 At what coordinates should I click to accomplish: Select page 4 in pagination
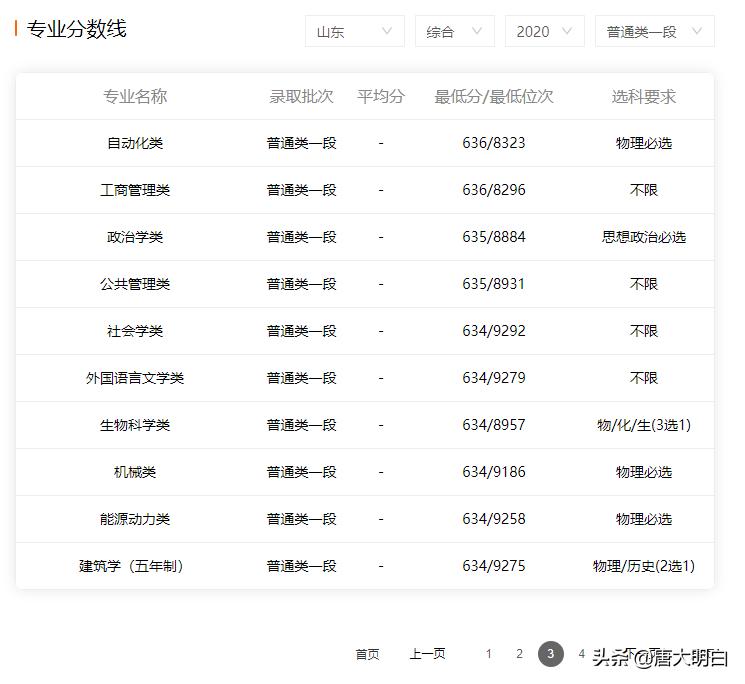click(x=581, y=654)
